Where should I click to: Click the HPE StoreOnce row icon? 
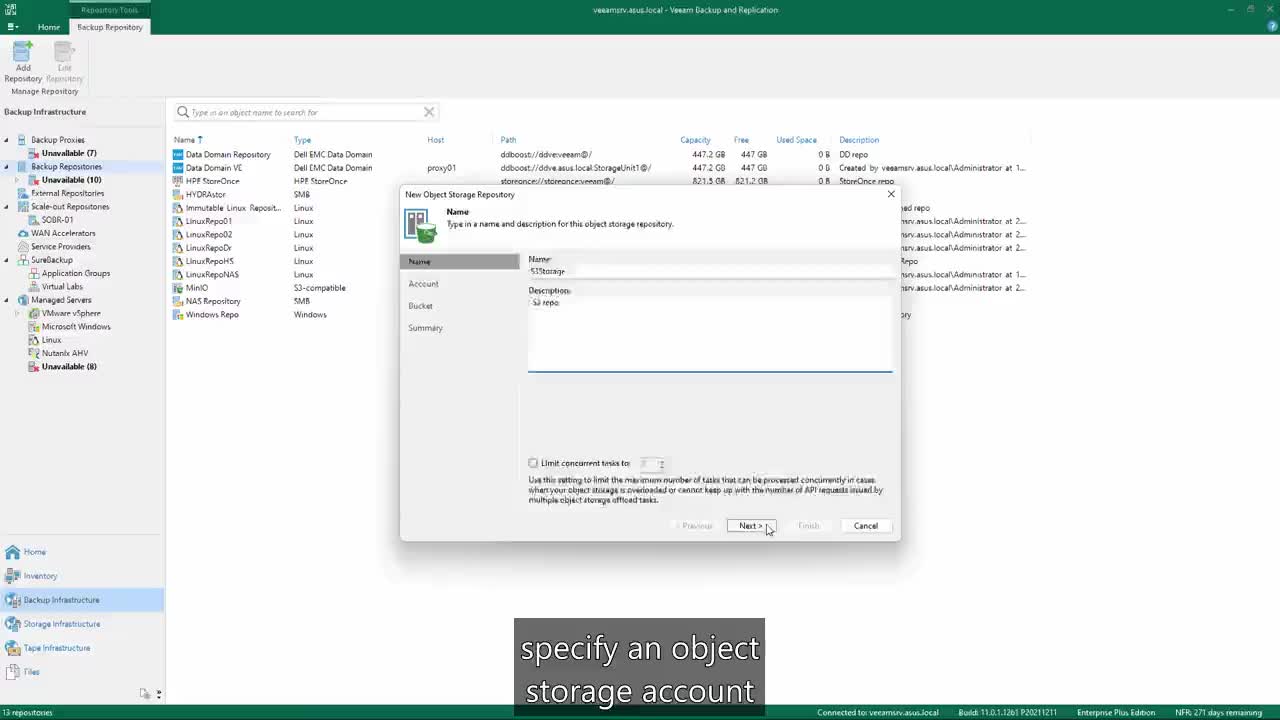(178, 181)
